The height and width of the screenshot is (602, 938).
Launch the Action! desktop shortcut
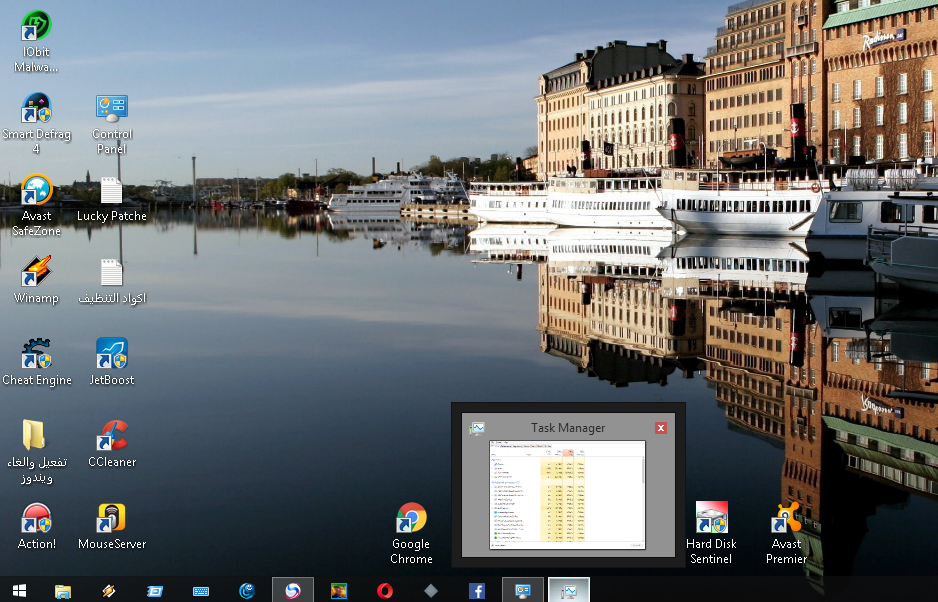tap(37, 518)
